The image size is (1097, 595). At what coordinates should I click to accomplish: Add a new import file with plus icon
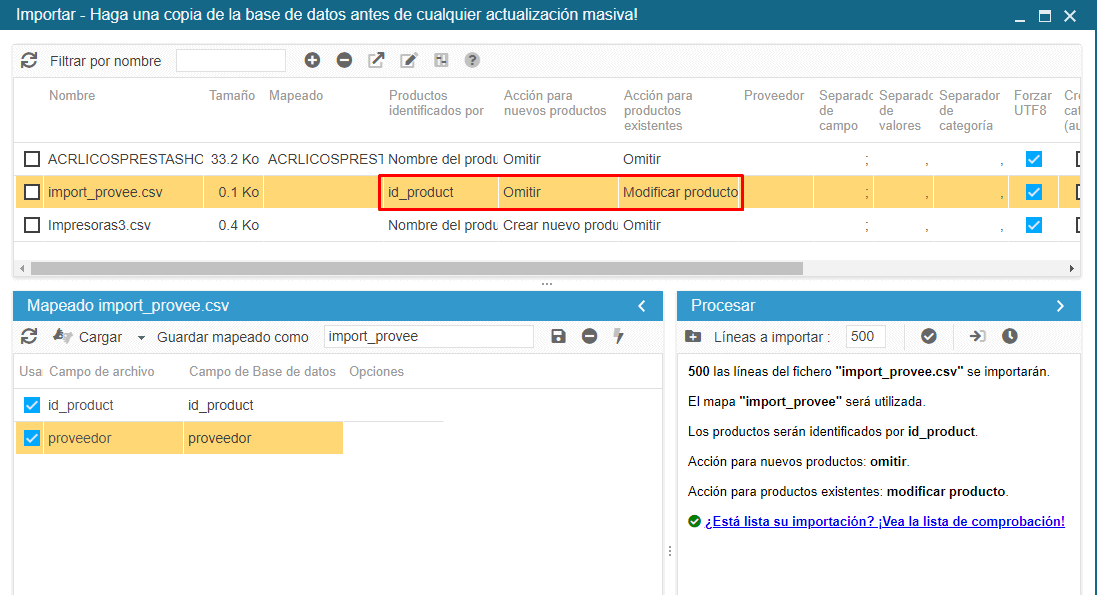tap(312, 60)
